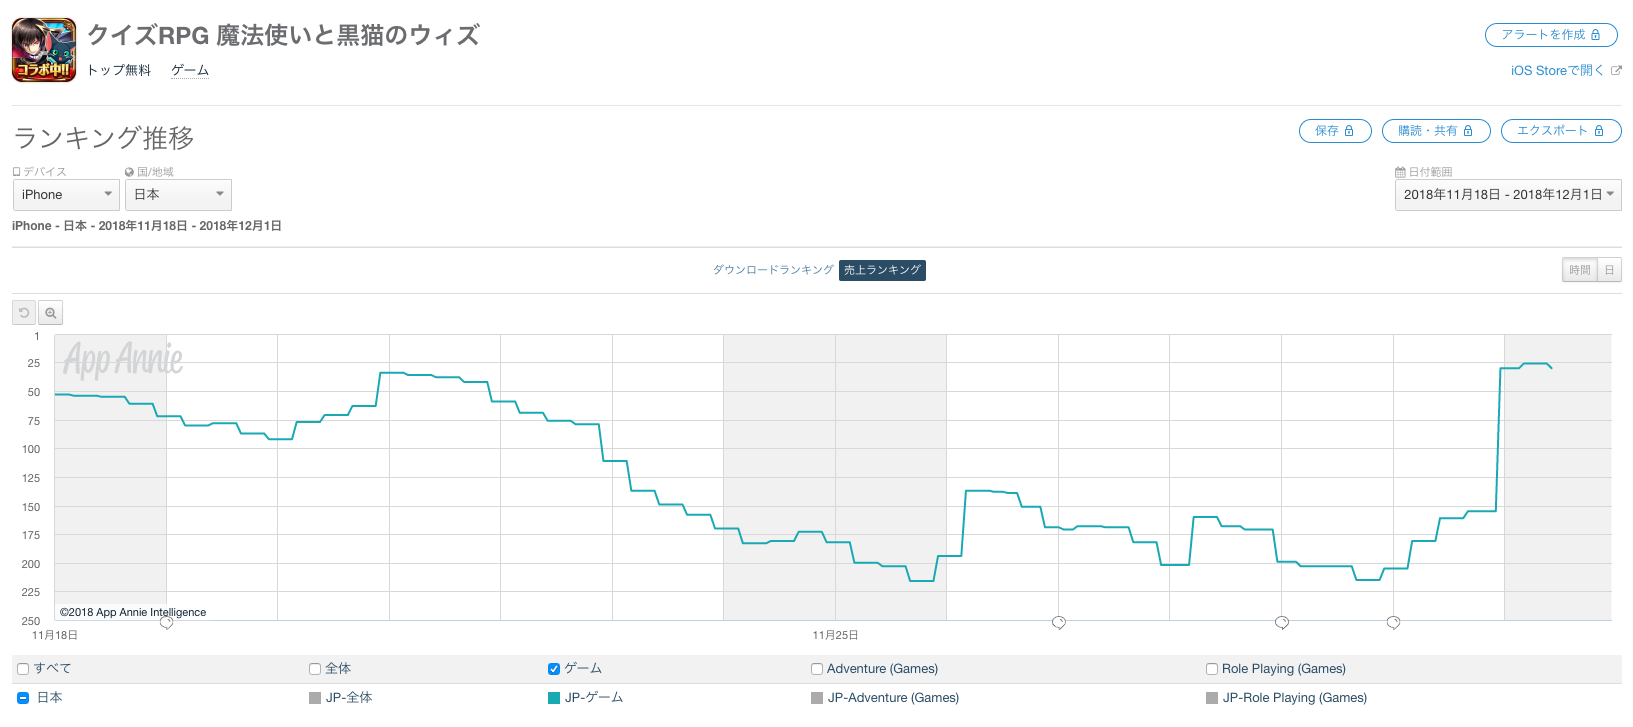Screen dimensions: 1633x727
Task: Open the 日本 country dropdown
Action: point(178,194)
